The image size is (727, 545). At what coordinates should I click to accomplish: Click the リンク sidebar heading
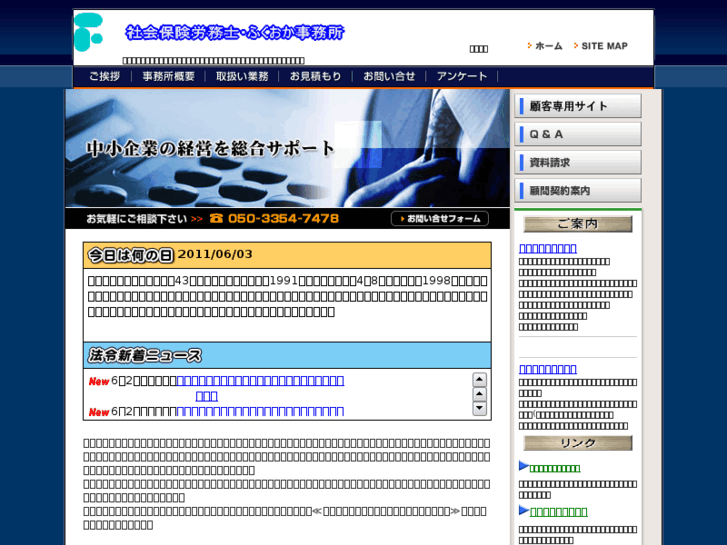578,443
